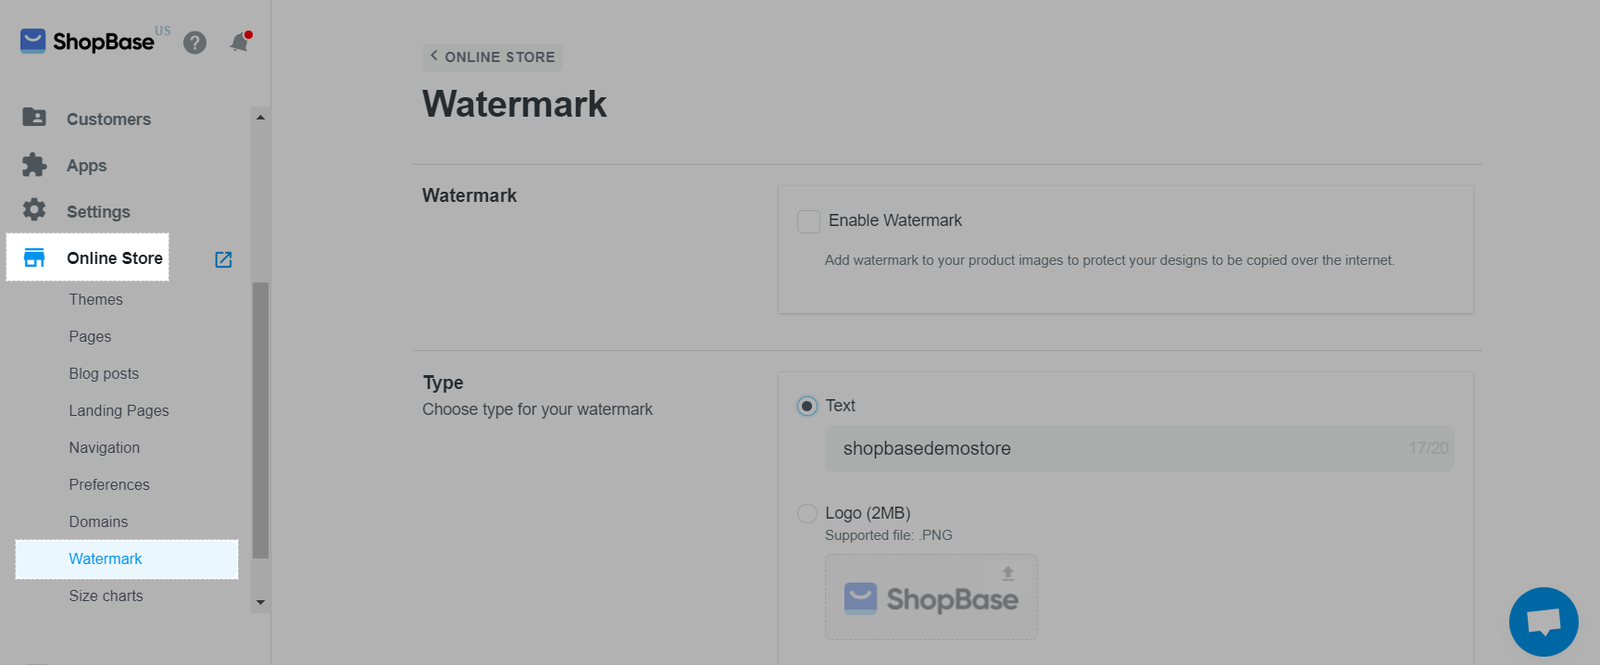Click the Settings gear icon

(x=34, y=210)
